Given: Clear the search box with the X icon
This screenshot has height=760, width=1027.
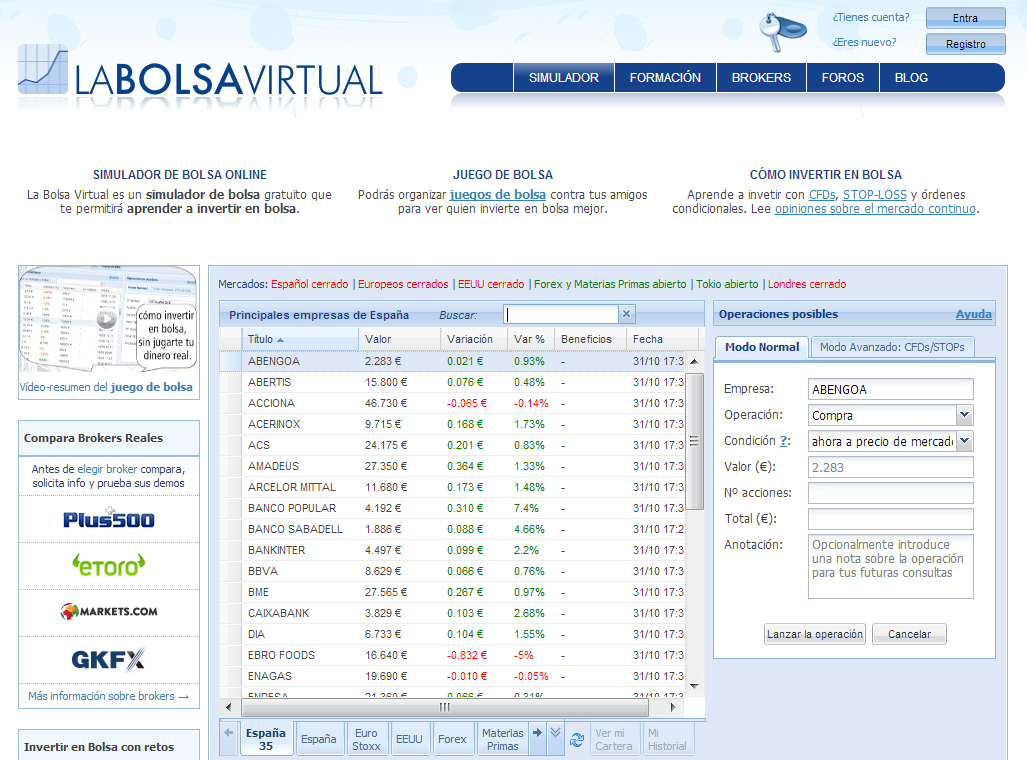Looking at the screenshot, I should pos(626,314).
